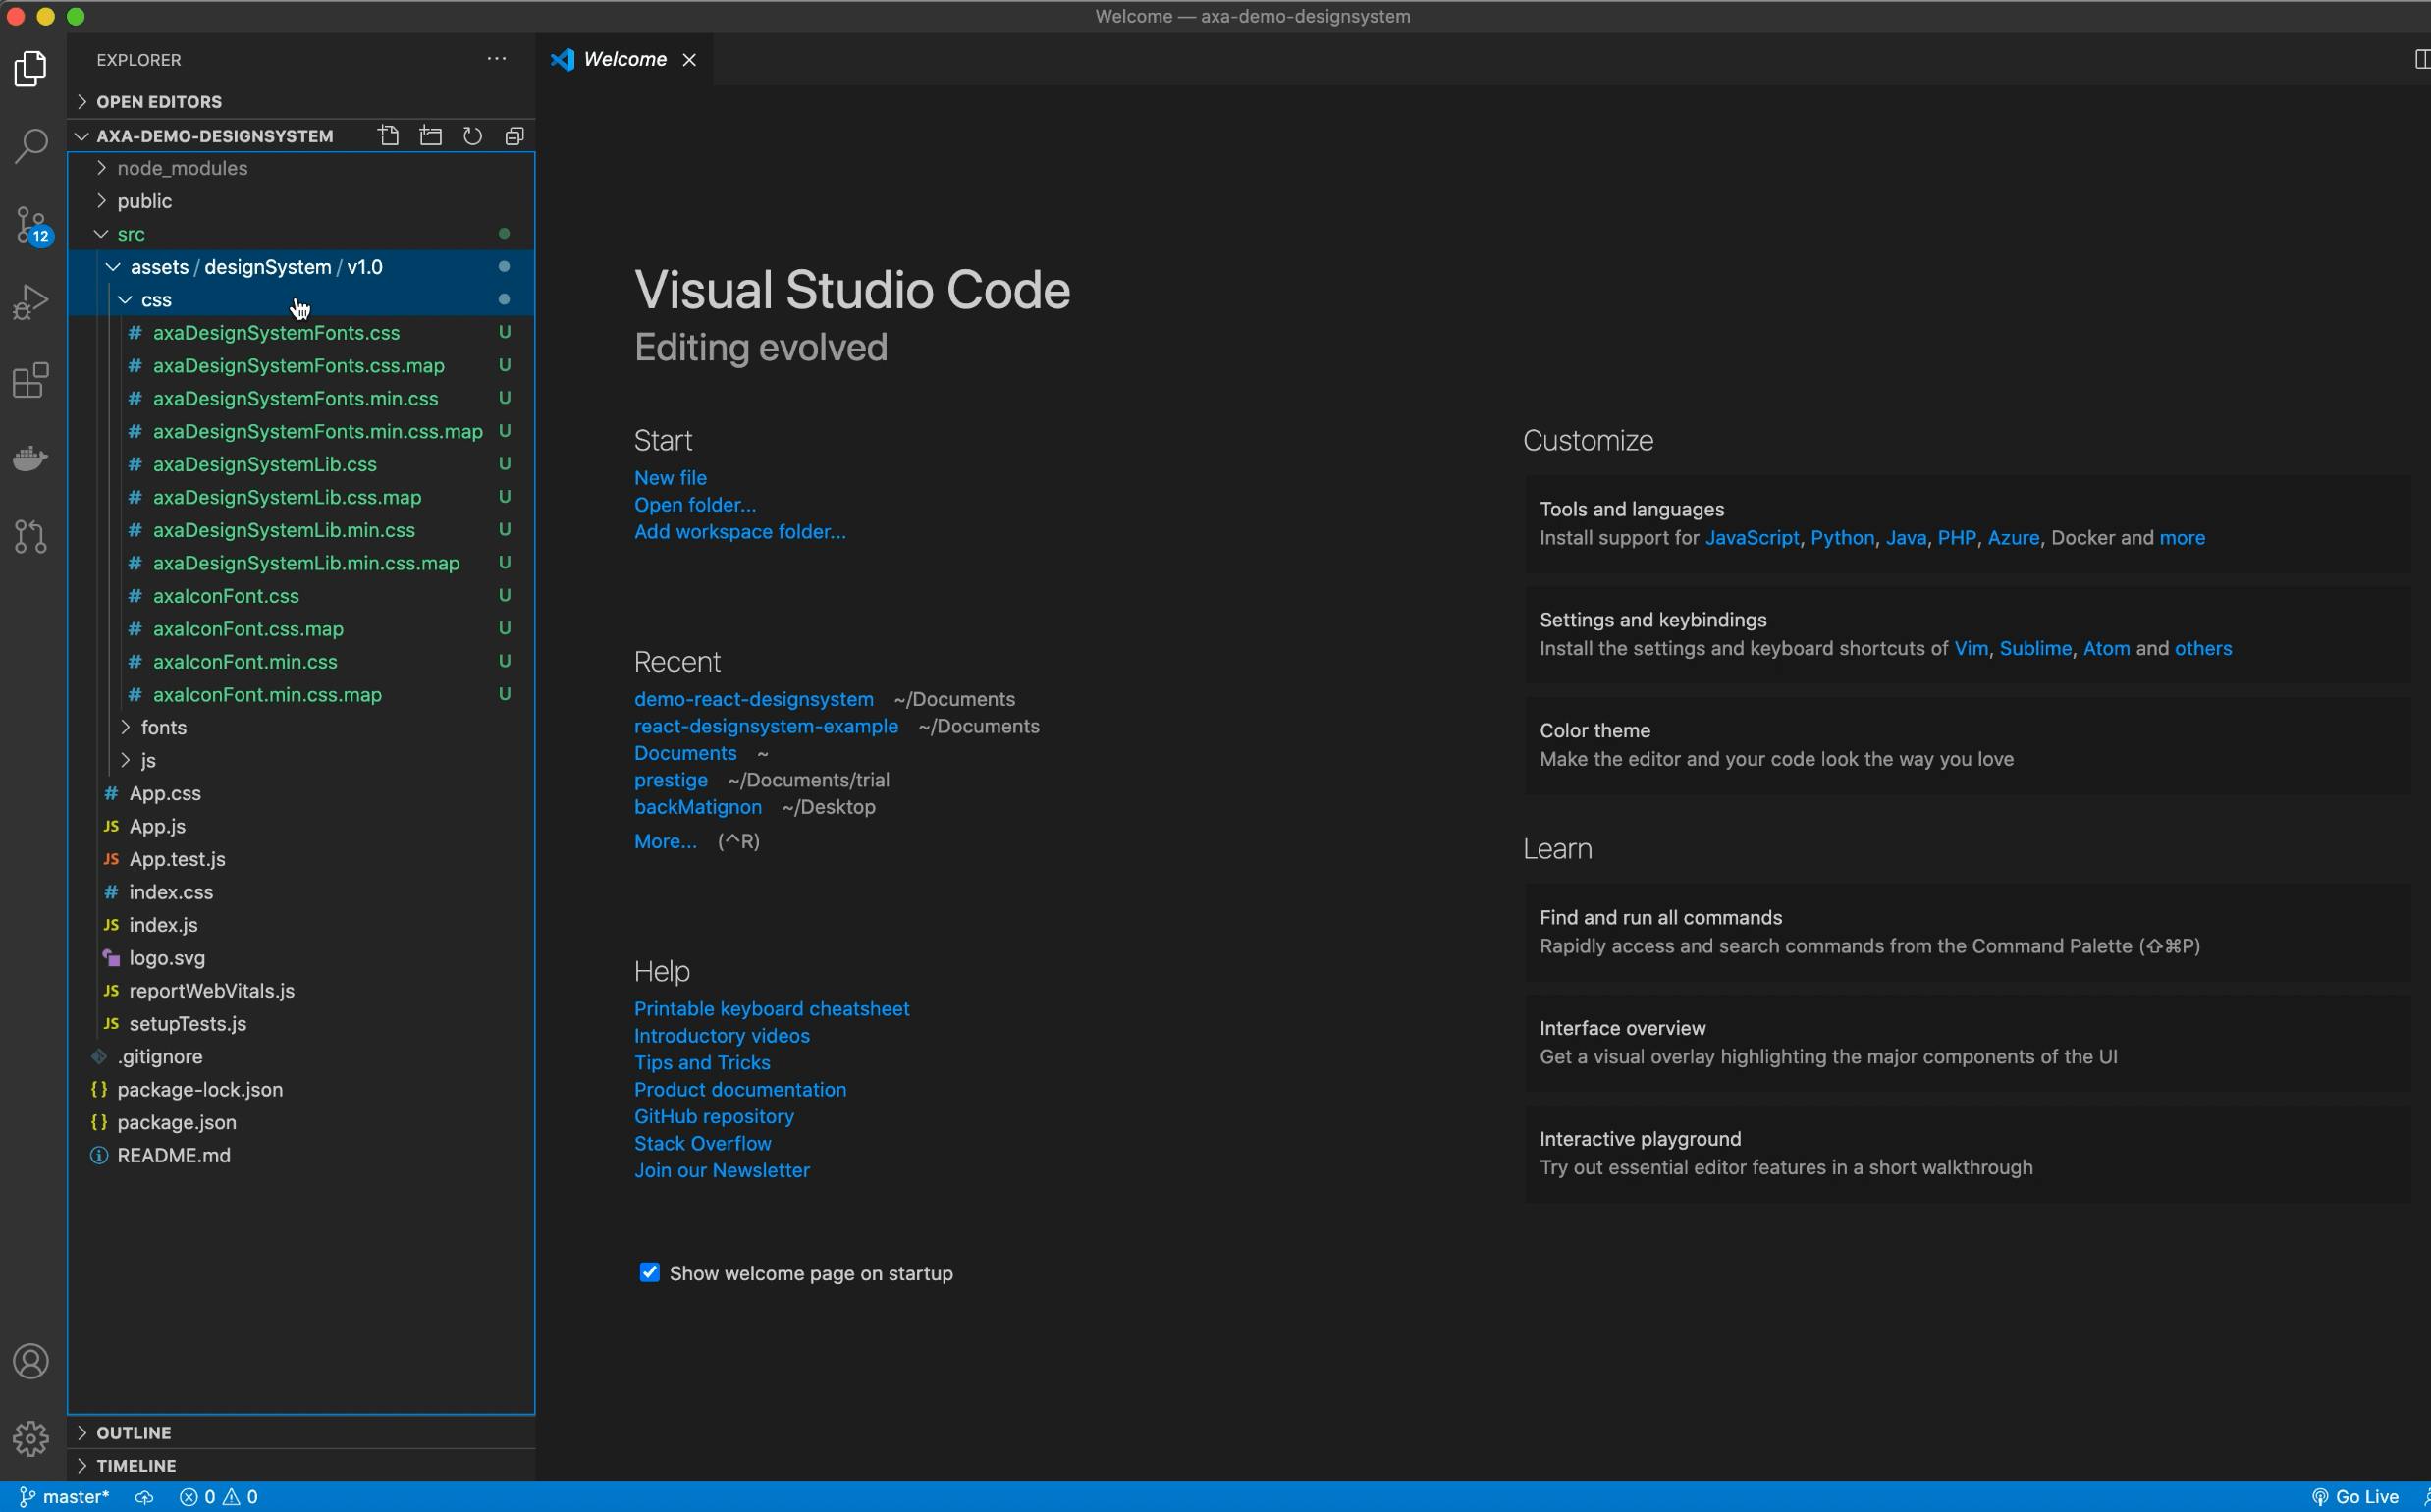Open the Manage gear icon
Screen dimensions: 2431x1512
tap(31, 1439)
